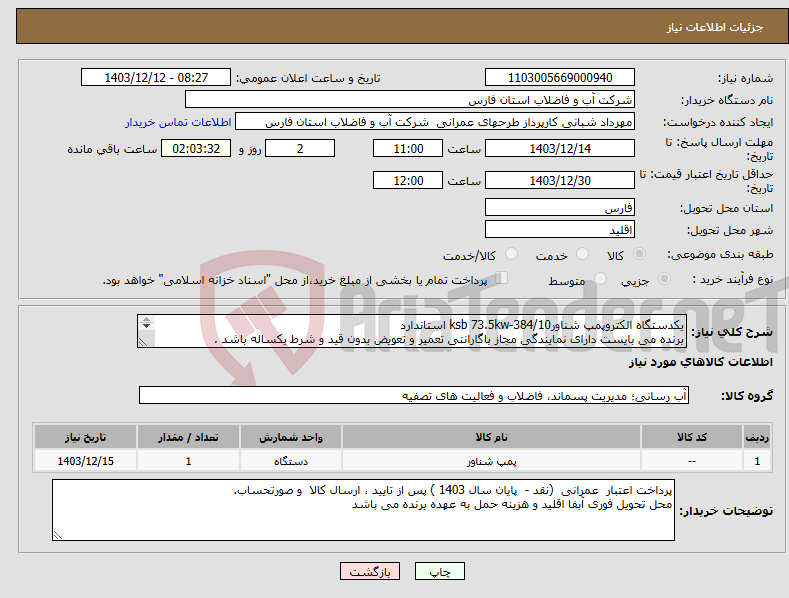Click the جزئیات اطلاعات نیاز header title
This screenshot has width=789, height=598.
715,27
